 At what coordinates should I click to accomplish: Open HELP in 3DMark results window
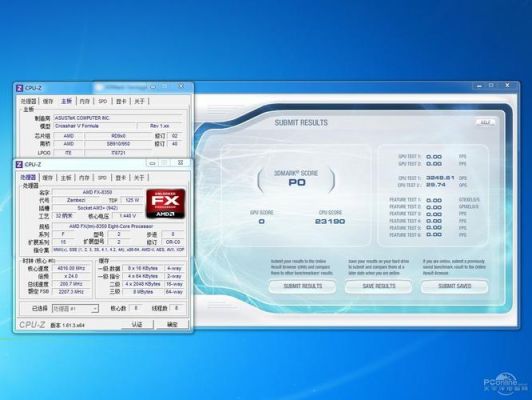(486, 122)
